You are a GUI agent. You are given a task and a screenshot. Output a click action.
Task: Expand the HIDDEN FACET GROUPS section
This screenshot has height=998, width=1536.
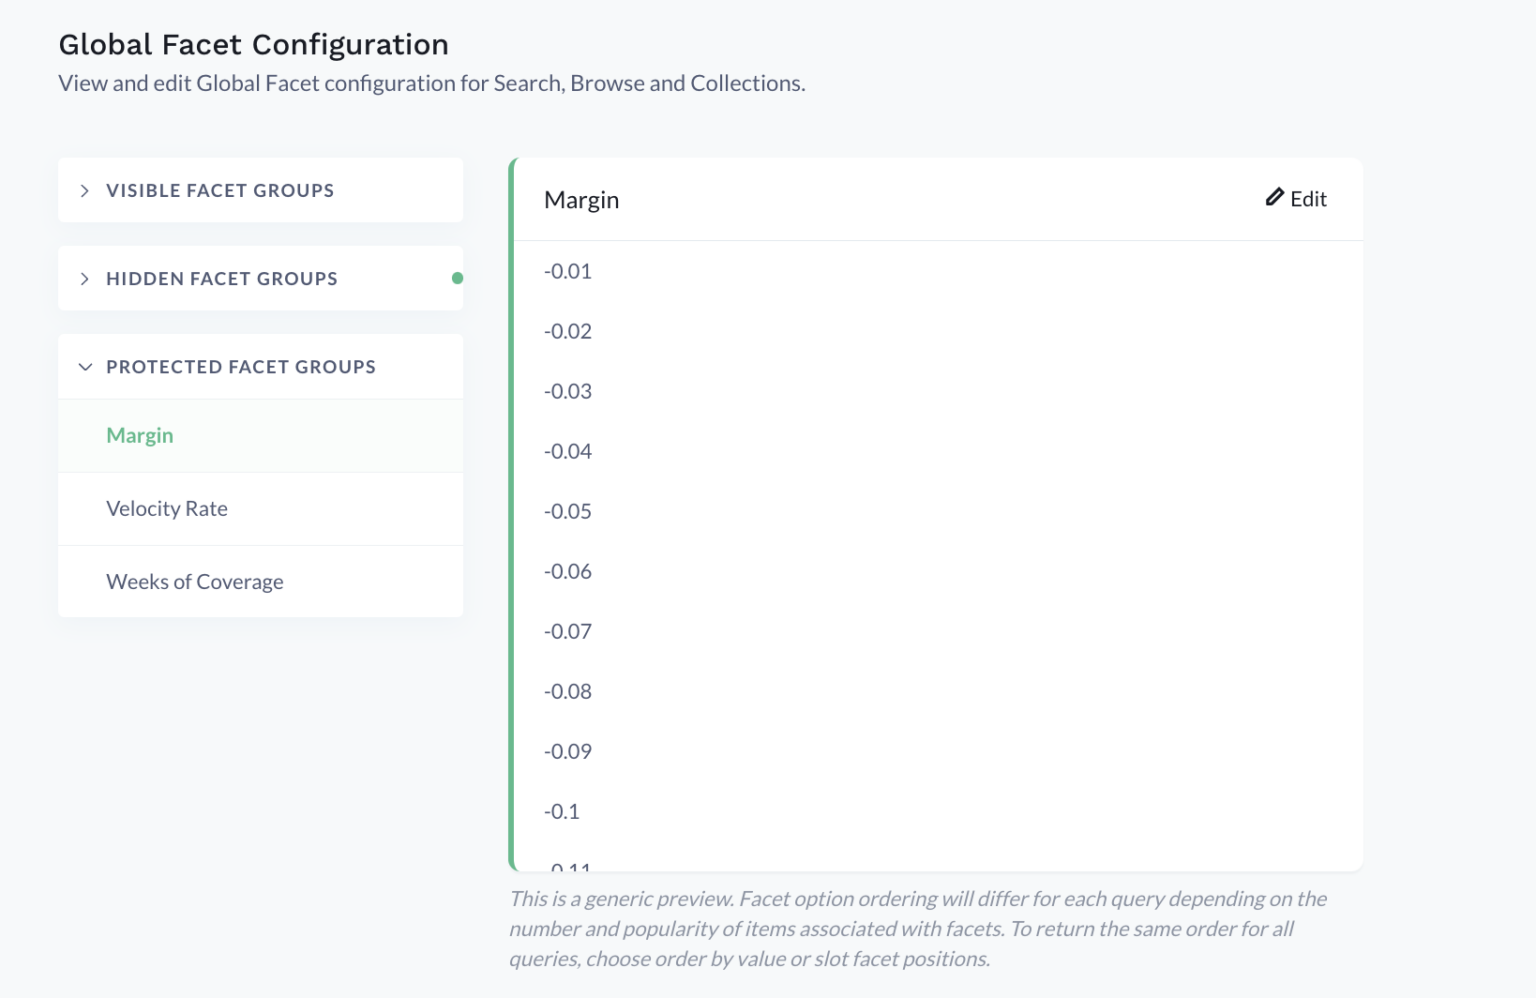click(222, 278)
